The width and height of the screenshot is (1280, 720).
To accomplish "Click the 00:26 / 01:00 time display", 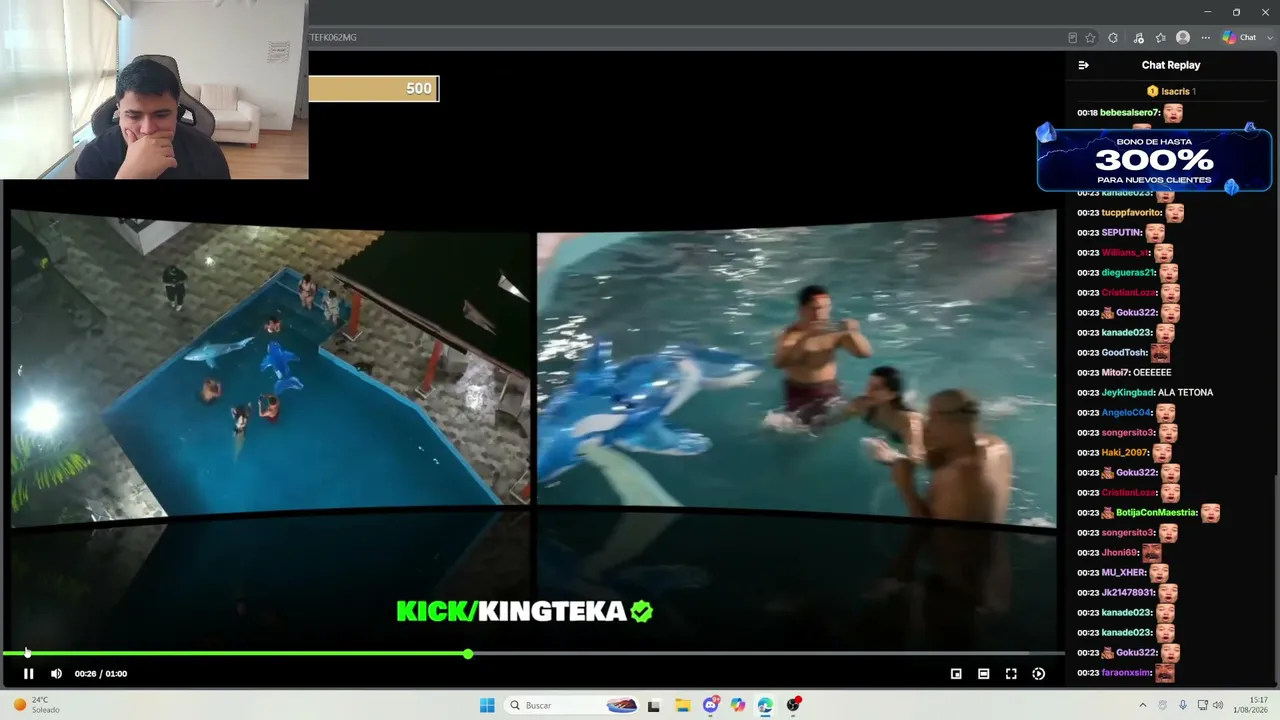I will point(101,674).
